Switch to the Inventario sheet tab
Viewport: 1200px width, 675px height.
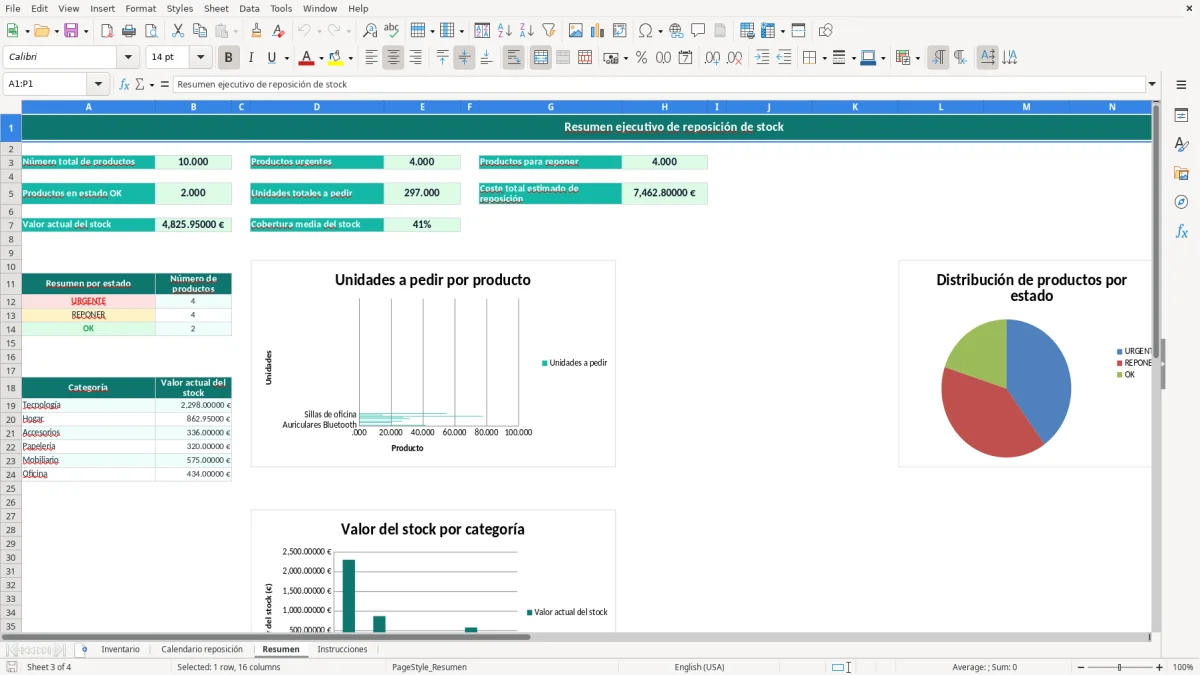[x=121, y=649]
